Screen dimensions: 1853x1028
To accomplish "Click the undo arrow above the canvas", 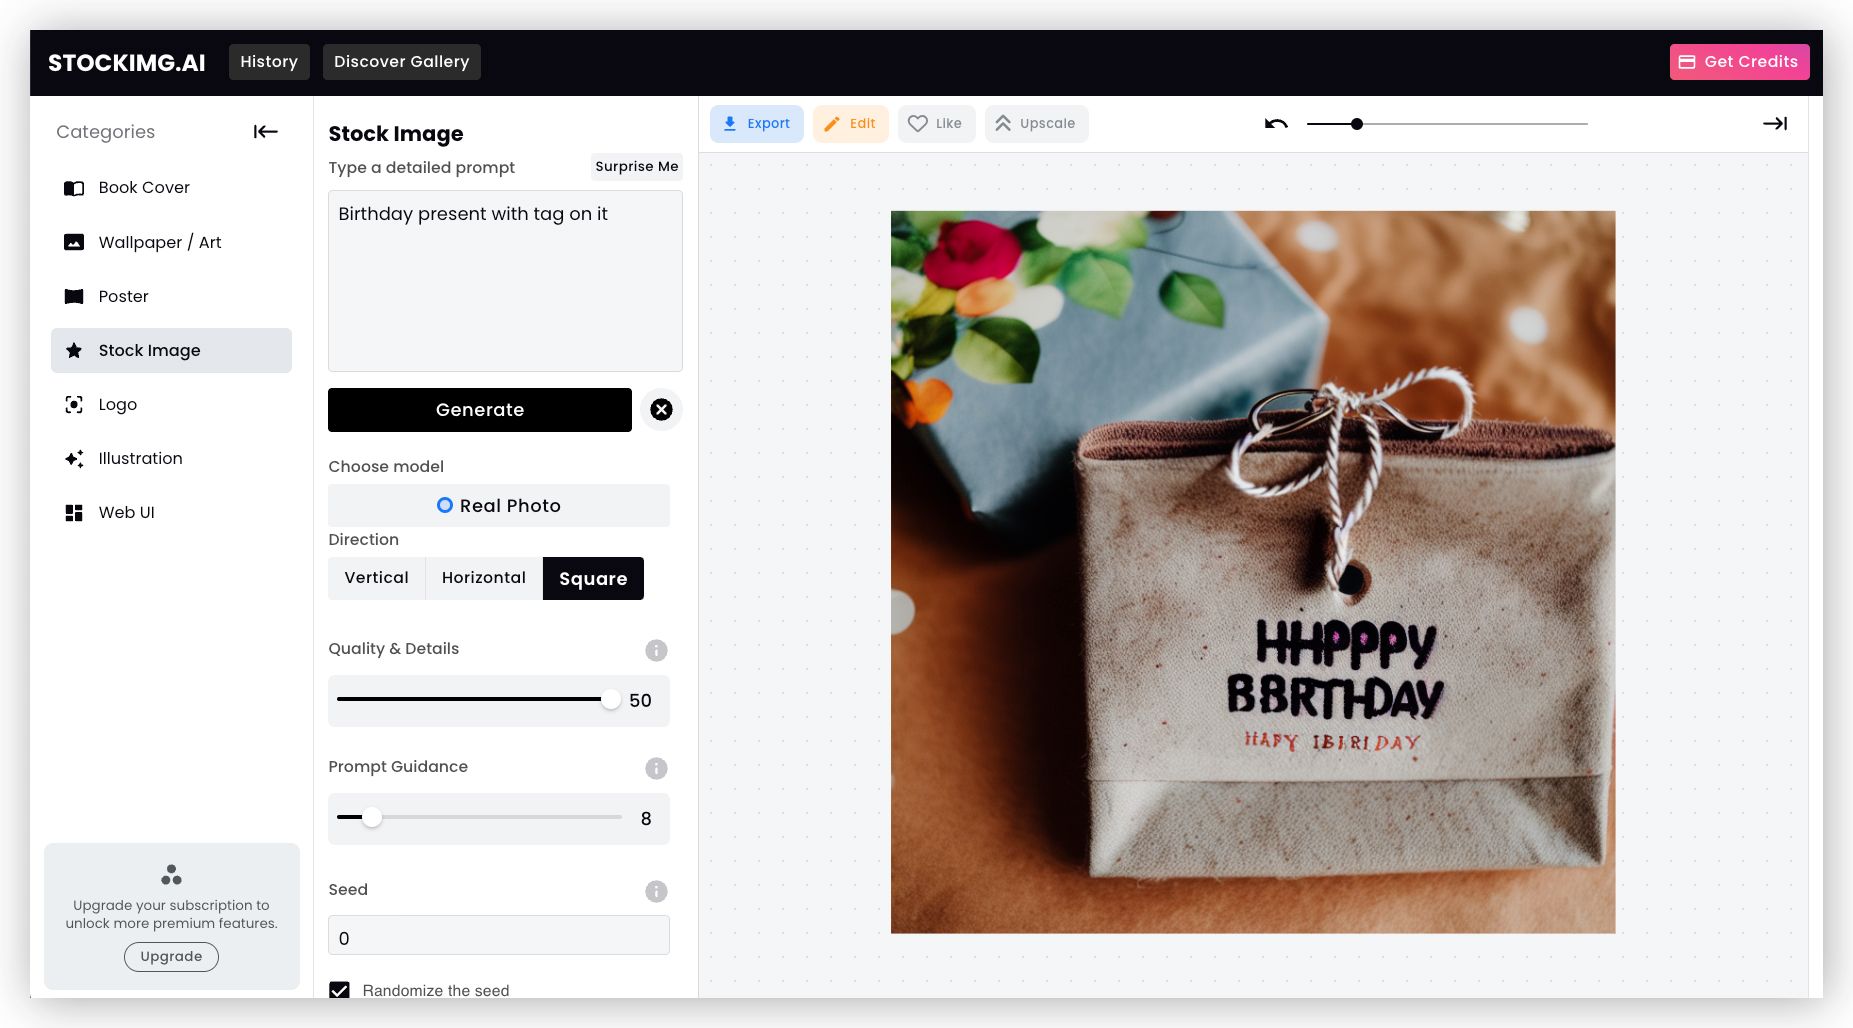I will click(x=1276, y=124).
